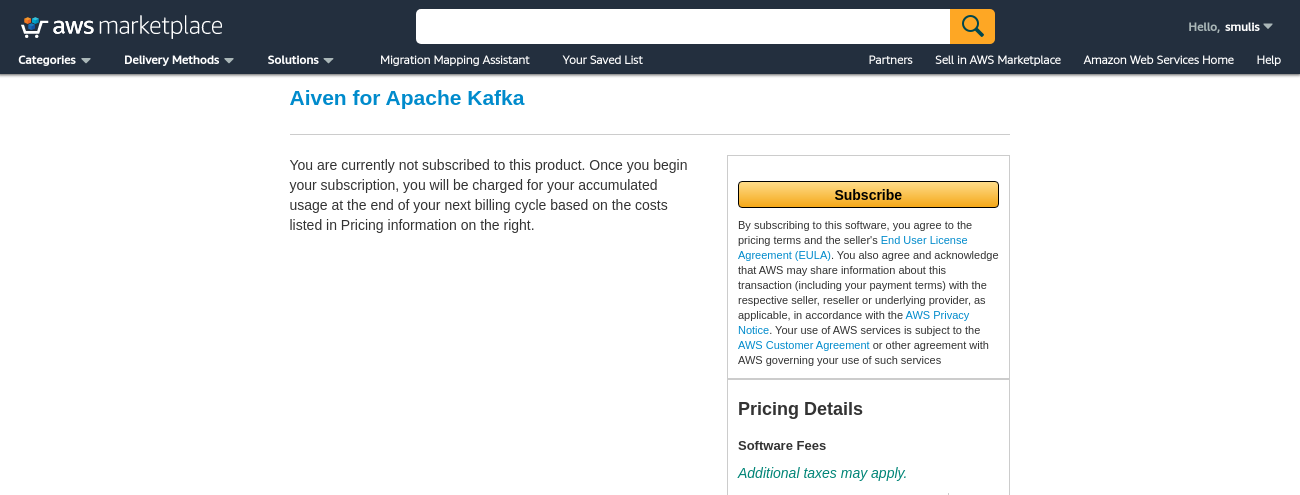Click Sell in AWS Marketplace
Image resolution: width=1300 pixels, height=495 pixels.
(998, 60)
